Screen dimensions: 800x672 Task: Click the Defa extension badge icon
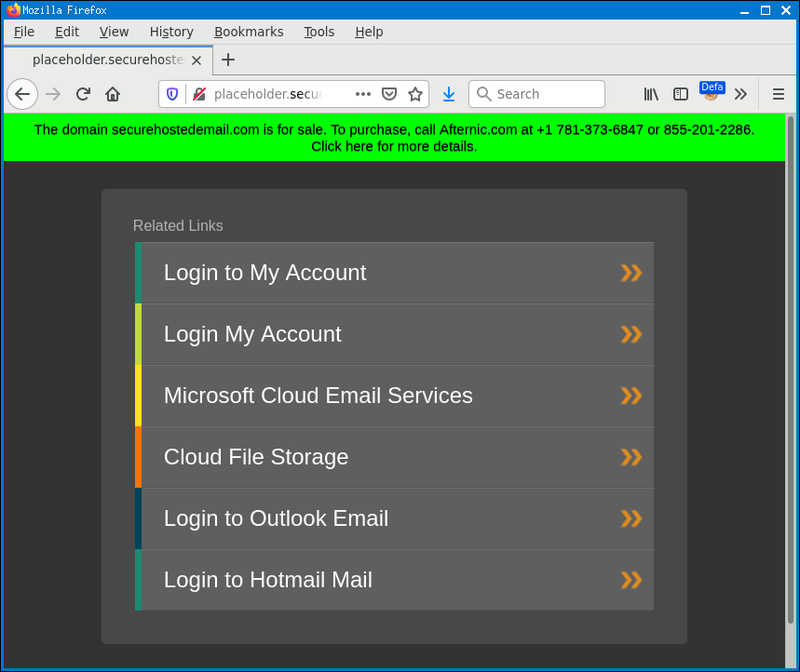coord(711,92)
